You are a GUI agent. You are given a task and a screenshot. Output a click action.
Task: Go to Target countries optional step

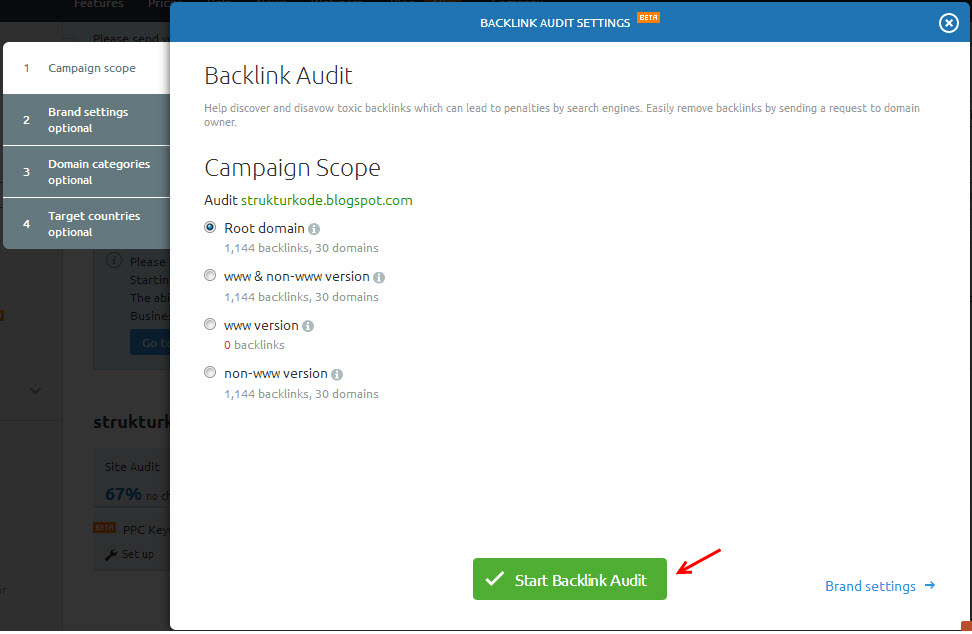[x=87, y=224]
